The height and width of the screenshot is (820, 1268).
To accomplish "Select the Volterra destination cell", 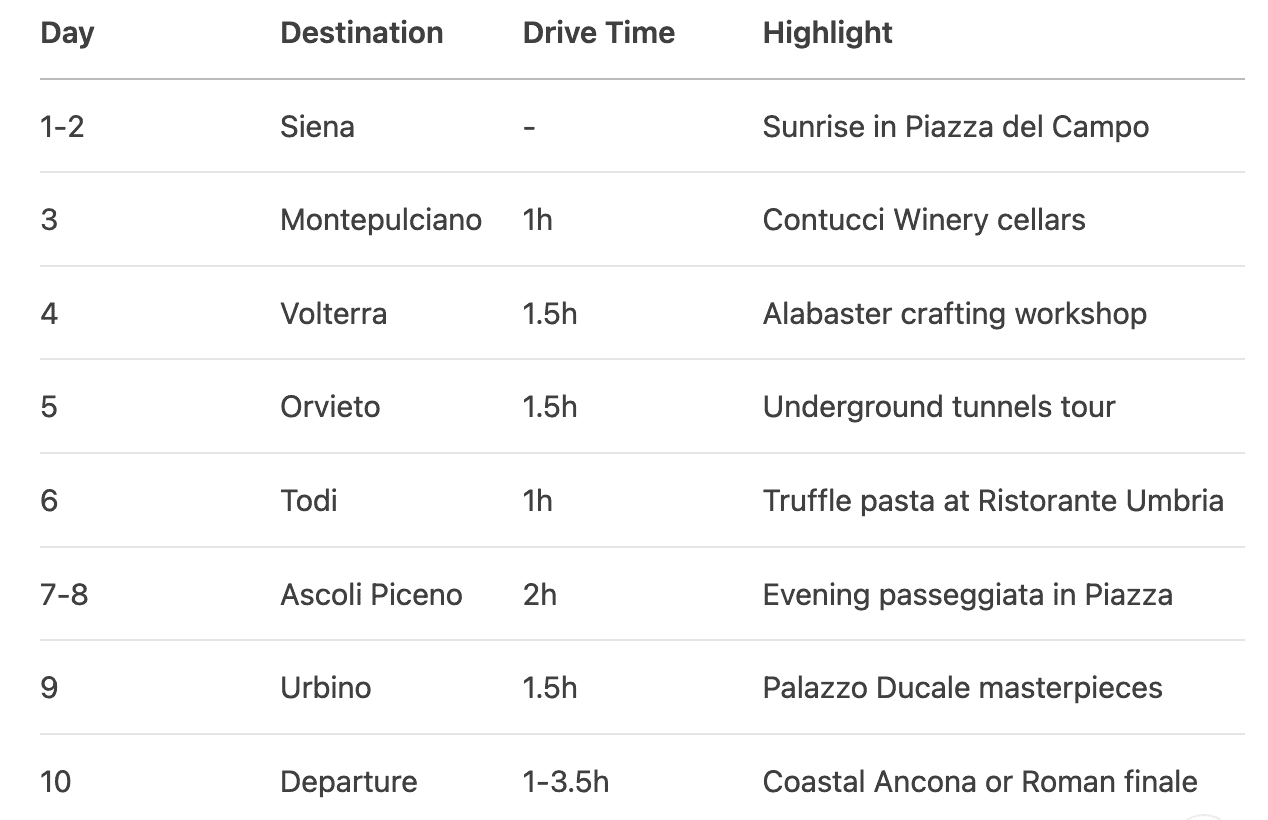I will click(333, 314).
